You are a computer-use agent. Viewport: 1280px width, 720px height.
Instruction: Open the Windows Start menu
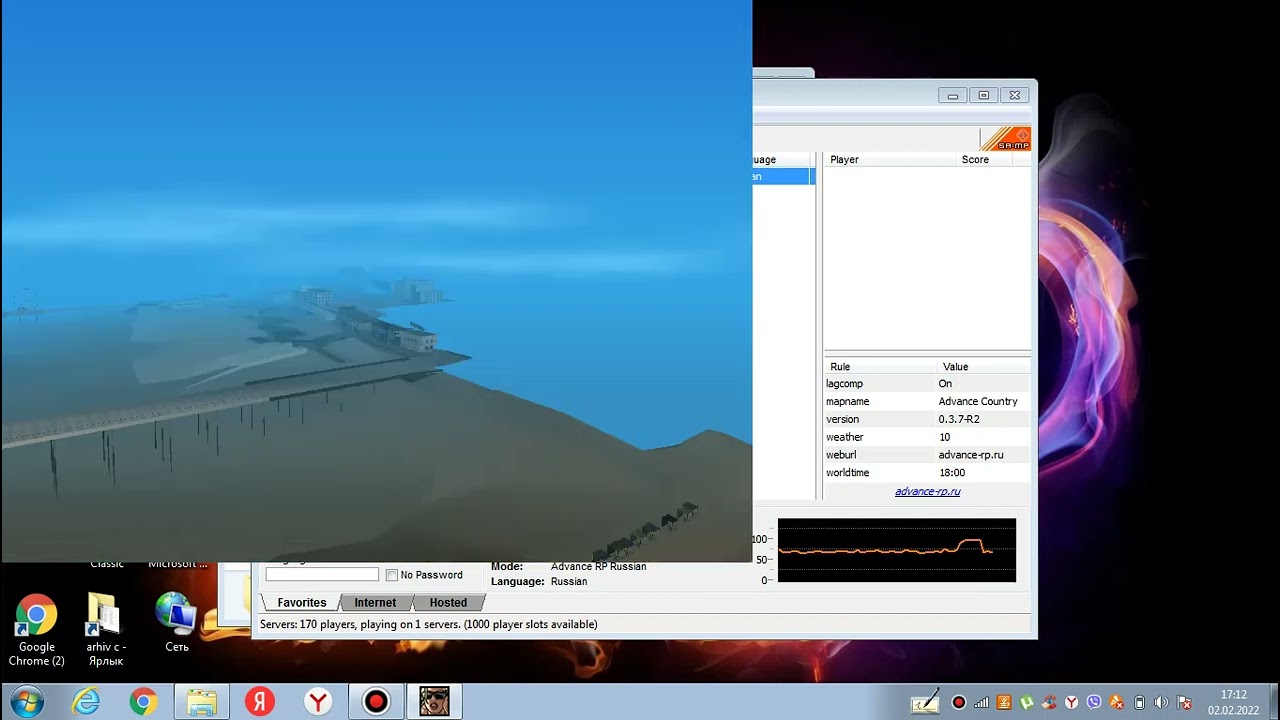27,701
